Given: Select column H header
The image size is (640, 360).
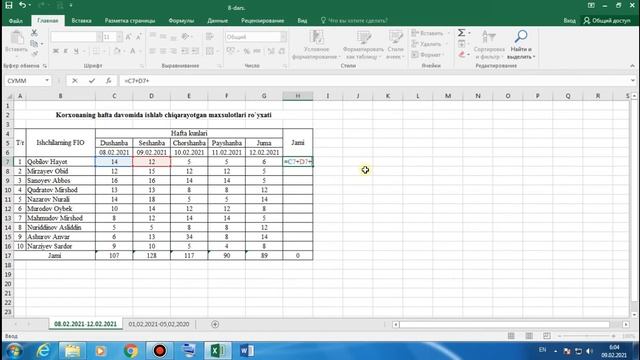Looking at the screenshot, I should coord(298,96).
